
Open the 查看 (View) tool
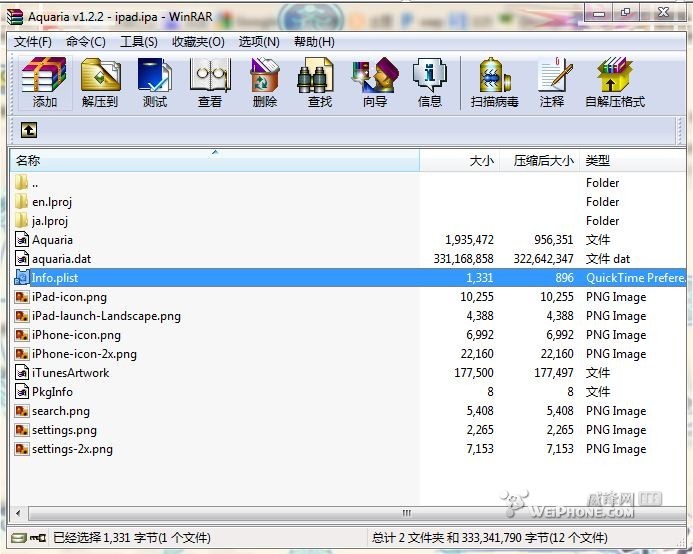tap(210, 81)
